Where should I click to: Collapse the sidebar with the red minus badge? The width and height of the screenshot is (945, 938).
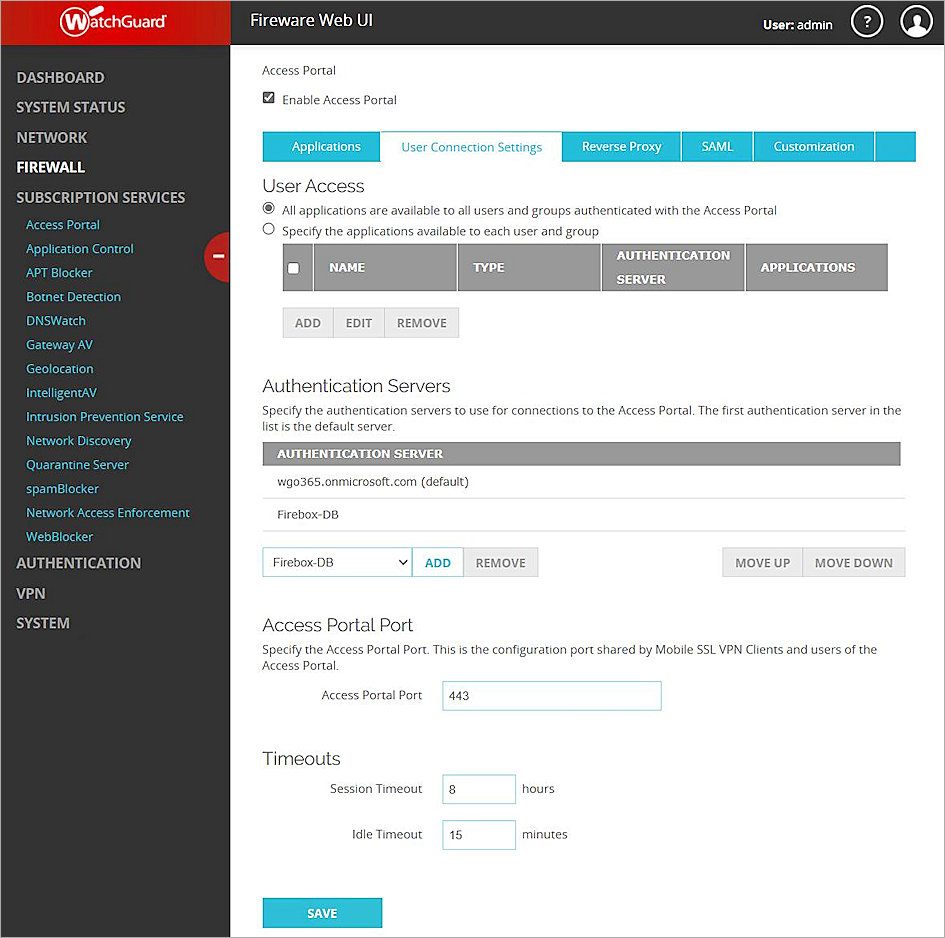point(218,257)
